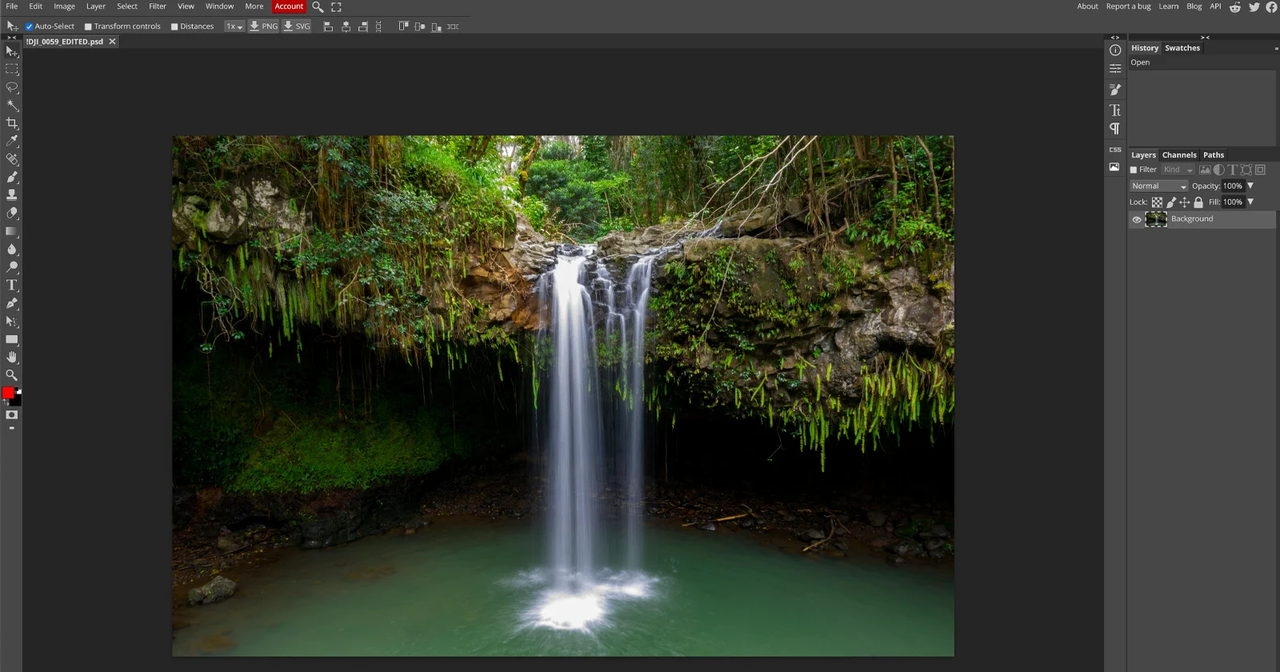Switch to the Channels tab
This screenshot has height=672, width=1280.
(1178, 155)
